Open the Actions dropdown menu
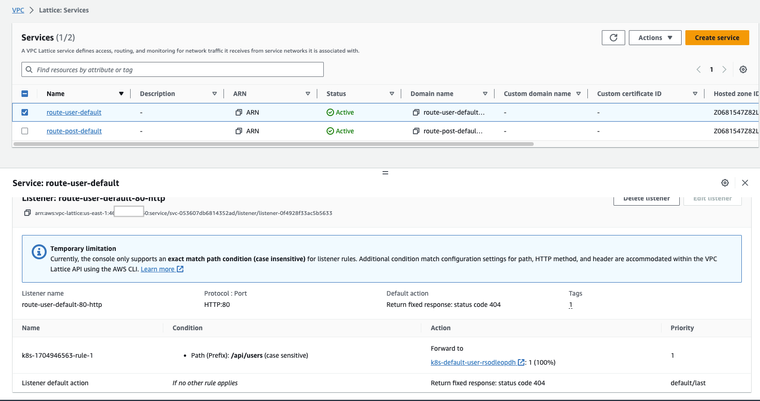This screenshot has width=760, height=401. coord(655,38)
